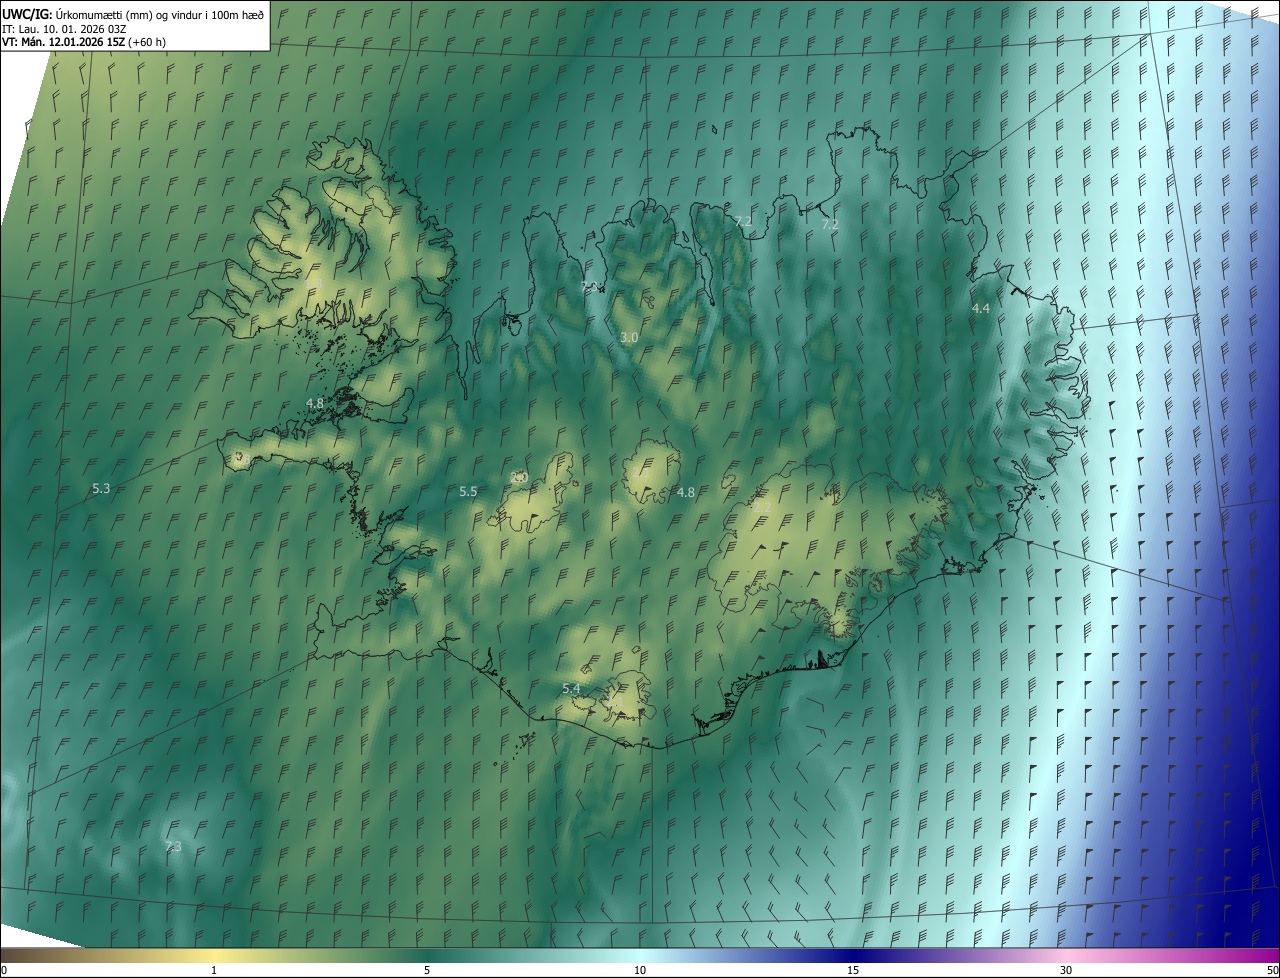Click the '5' tick on the color scale
1280x978 pixels.
click(x=427, y=971)
